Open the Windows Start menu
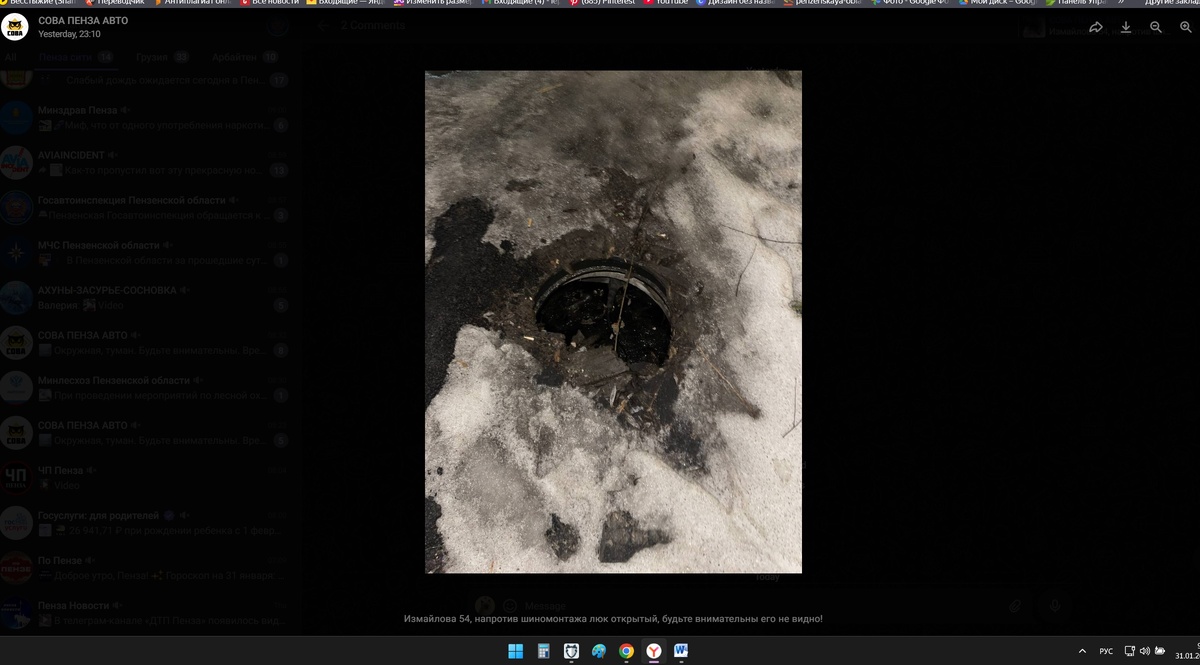Viewport: 1200px width, 665px height. [x=515, y=651]
